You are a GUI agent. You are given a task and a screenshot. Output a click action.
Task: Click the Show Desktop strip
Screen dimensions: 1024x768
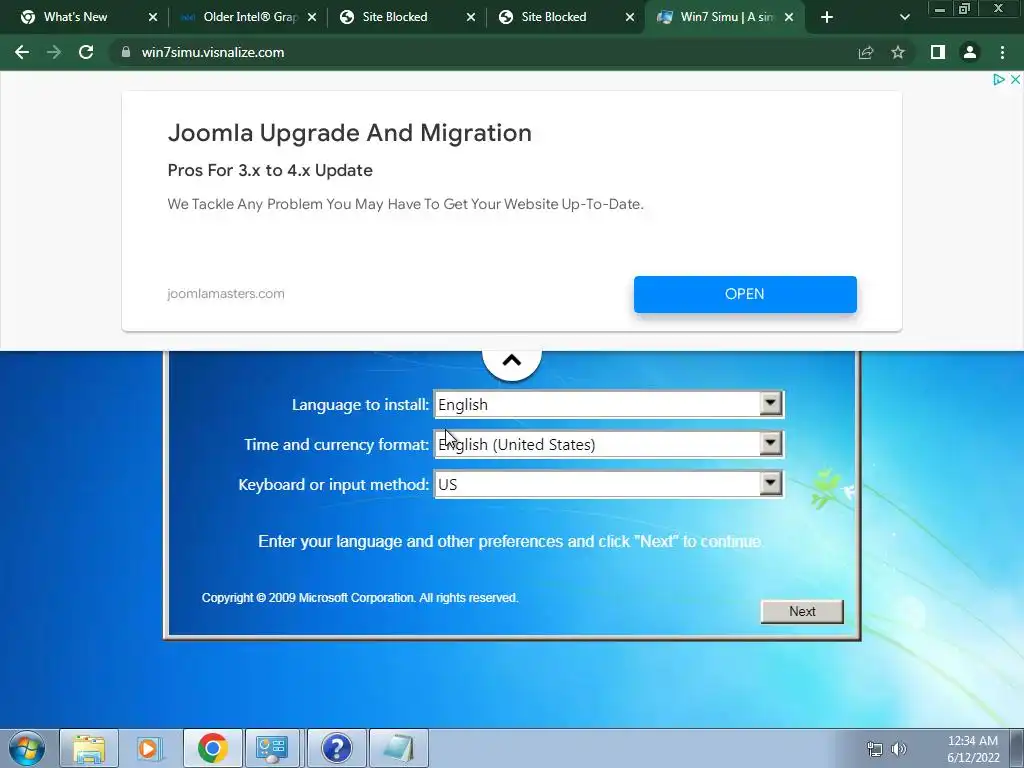pyautogui.click(x=1017, y=748)
